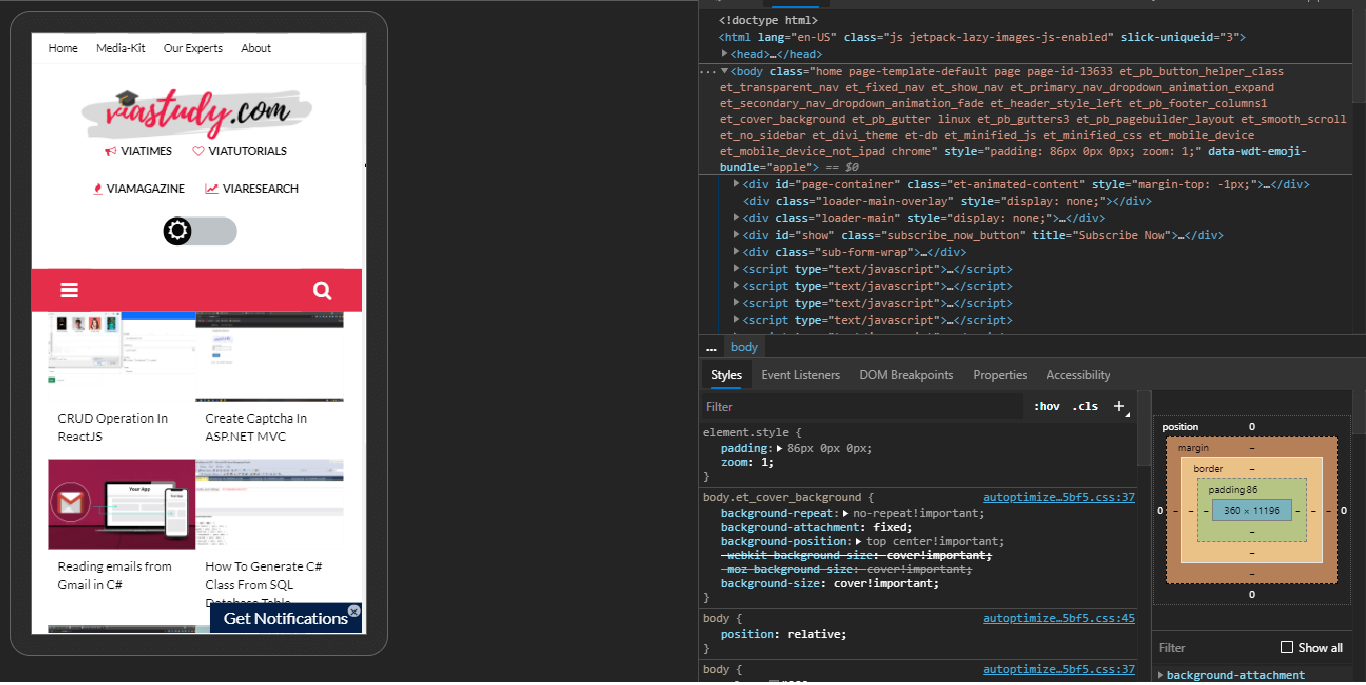Open the Home nav link
Viewport: 1366px width, 685px height.
tap(63, 48)
